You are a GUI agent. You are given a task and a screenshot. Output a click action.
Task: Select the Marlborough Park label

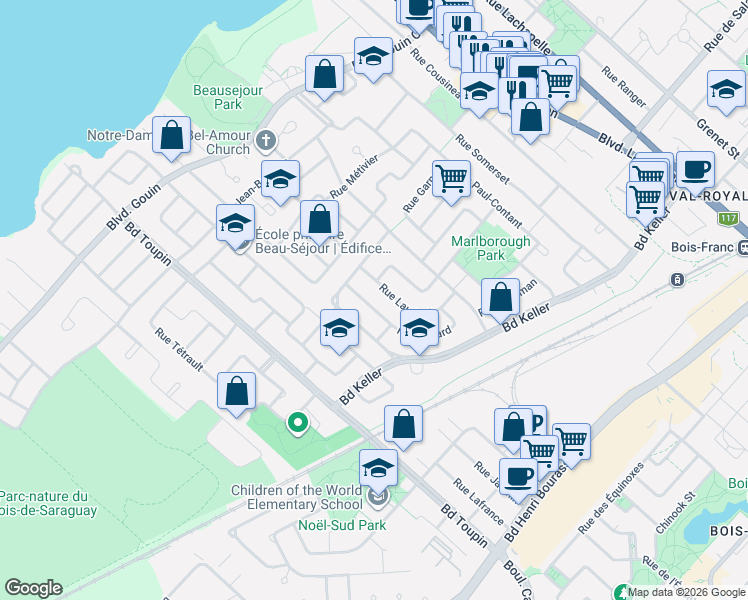tap(491, 248)
